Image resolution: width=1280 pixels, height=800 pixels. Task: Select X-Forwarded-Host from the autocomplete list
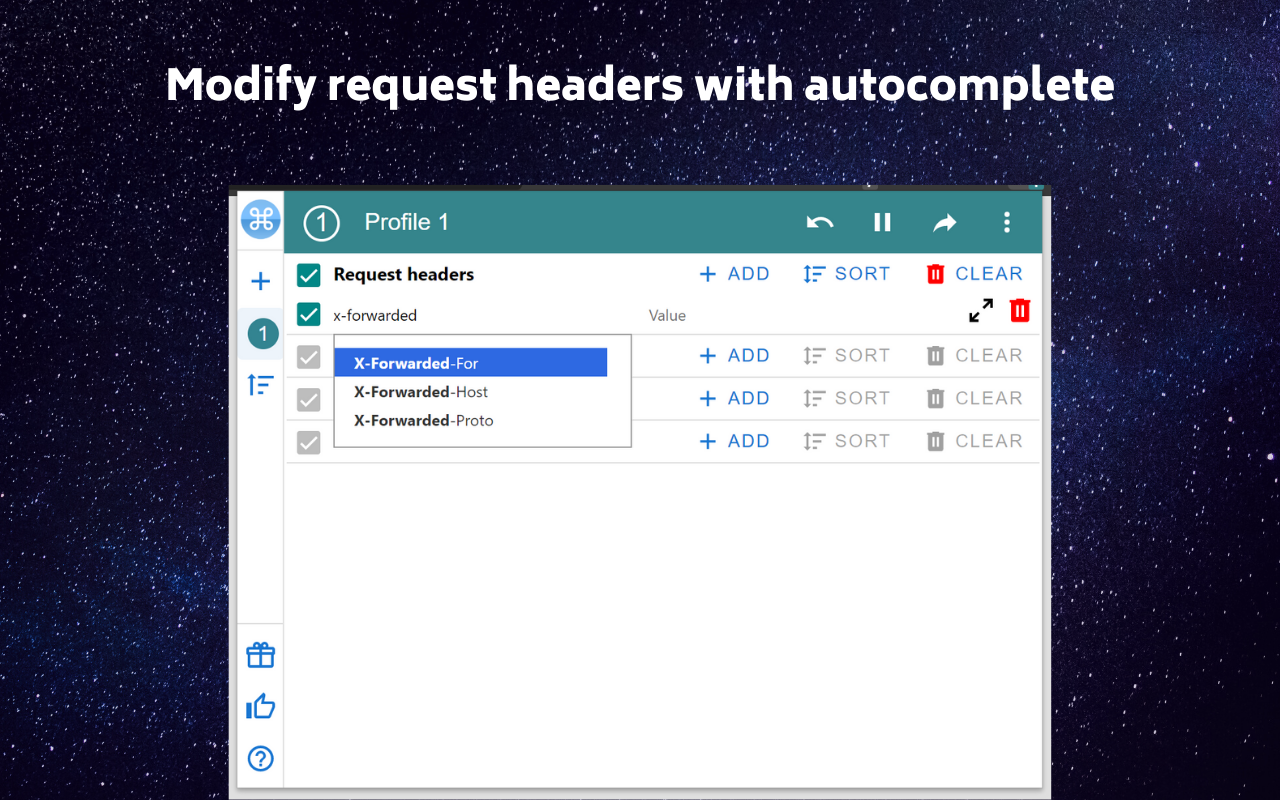(x=420, y=392)
